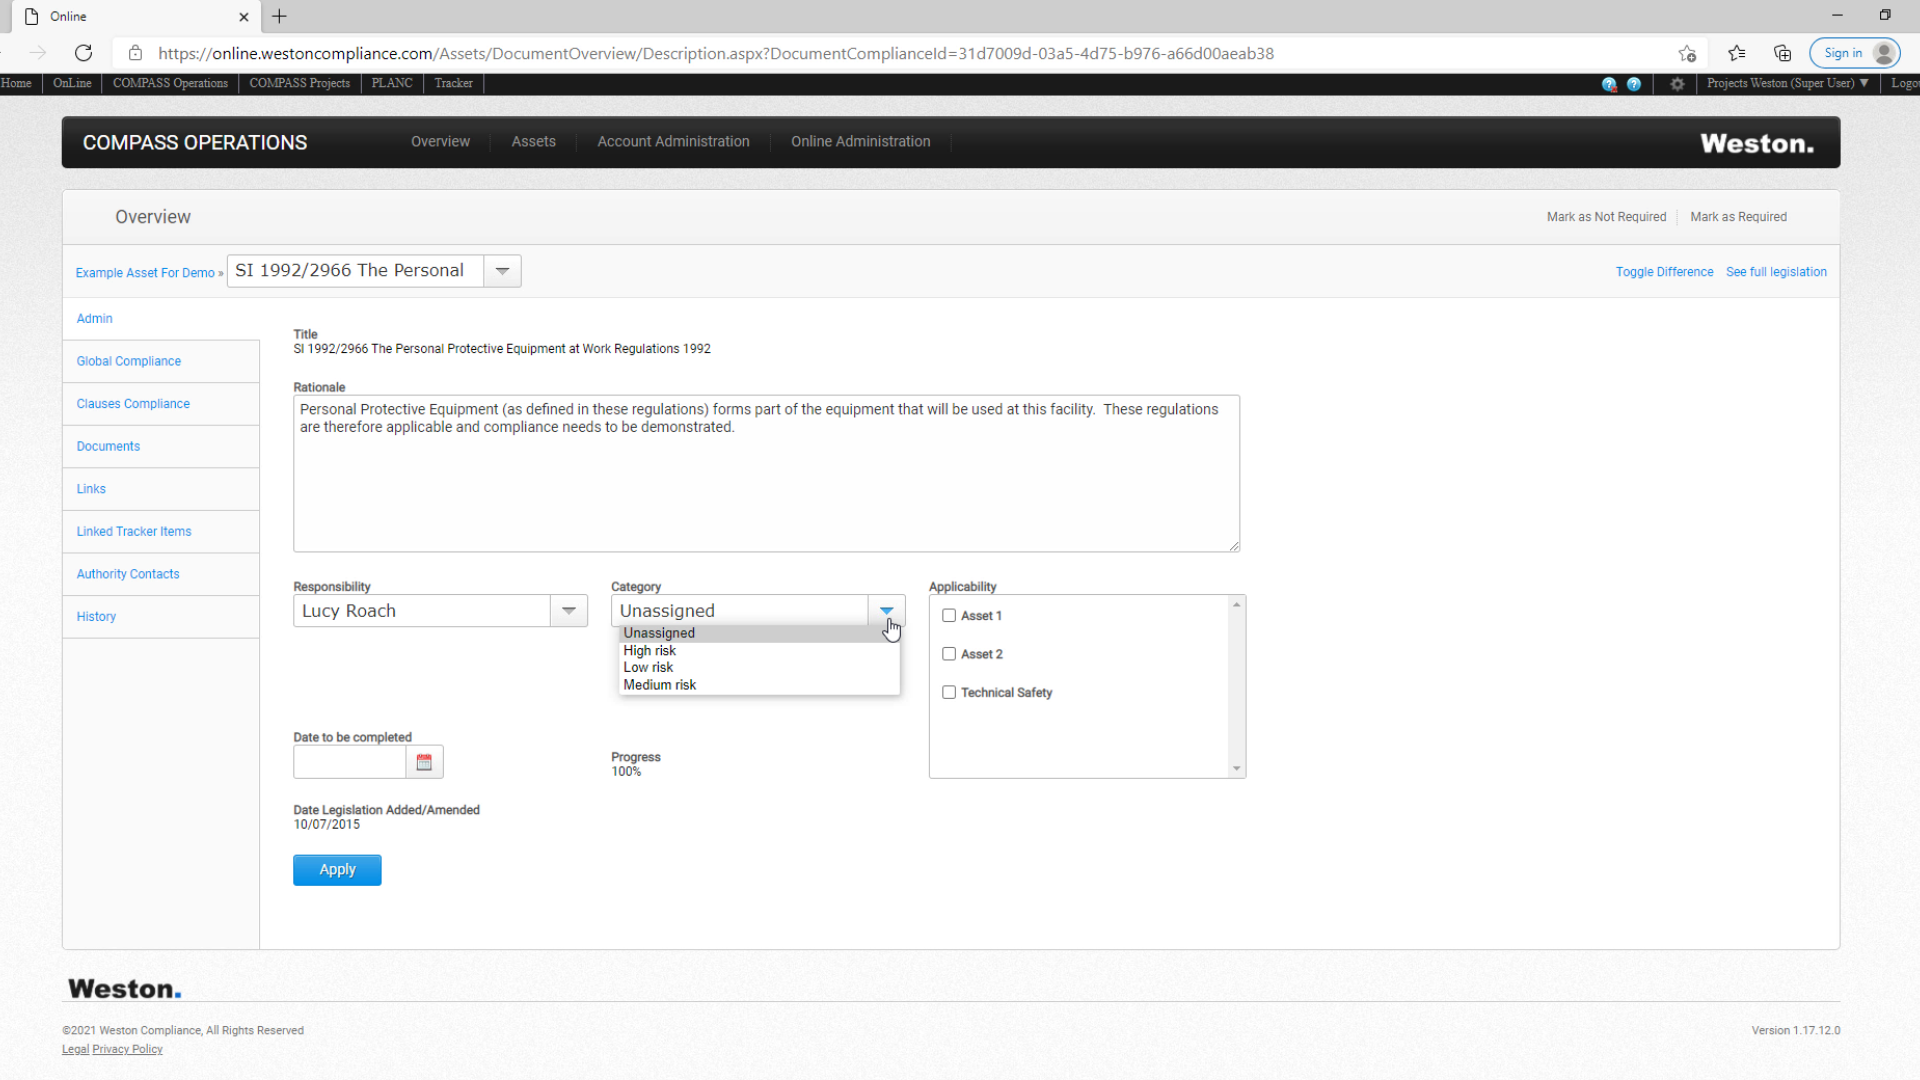This screenshot has width=1920, height=1080.
Task: Click the Apply button
Action: tap(337, 870)
